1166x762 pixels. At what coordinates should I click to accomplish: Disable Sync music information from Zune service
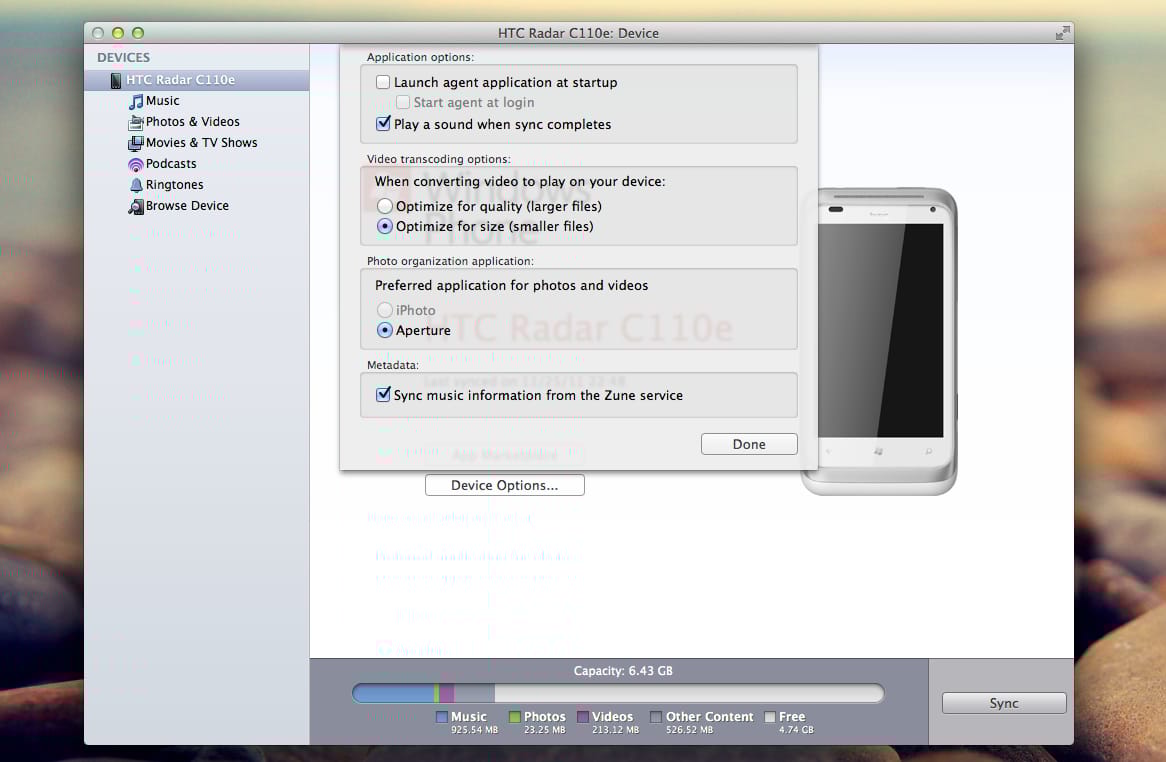tap(383, 394)
